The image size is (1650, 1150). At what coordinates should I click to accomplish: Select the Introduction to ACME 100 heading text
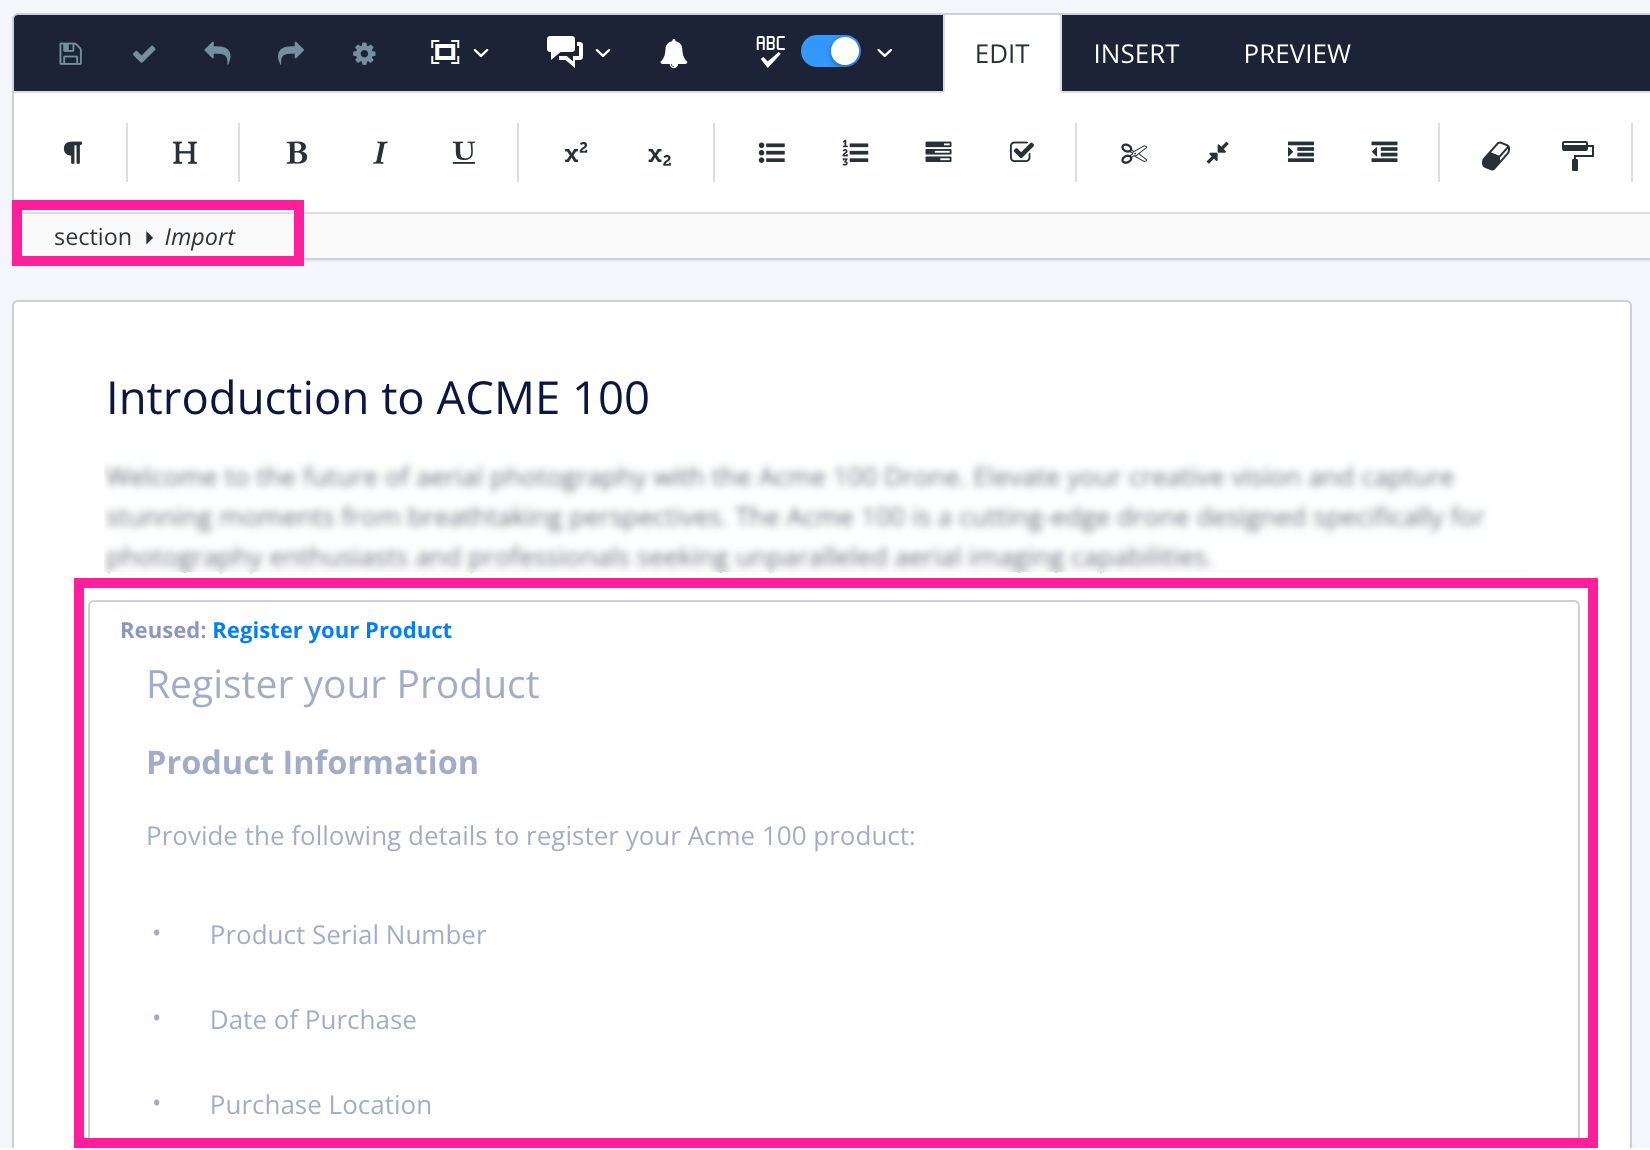click(x=378, y=397)
